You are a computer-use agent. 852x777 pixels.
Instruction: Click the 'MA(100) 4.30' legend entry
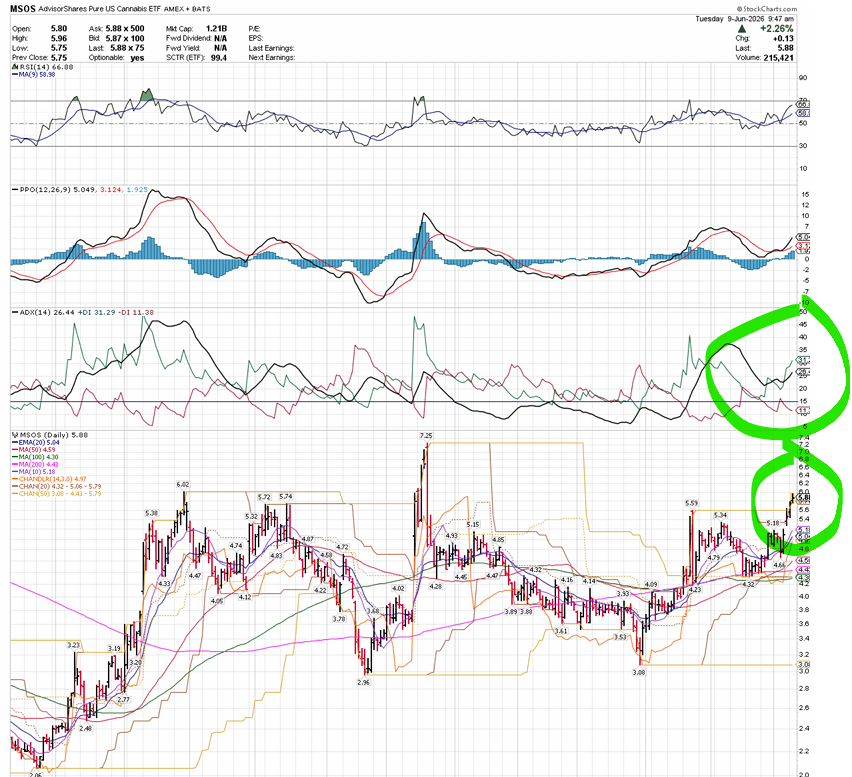coord(39,458)
